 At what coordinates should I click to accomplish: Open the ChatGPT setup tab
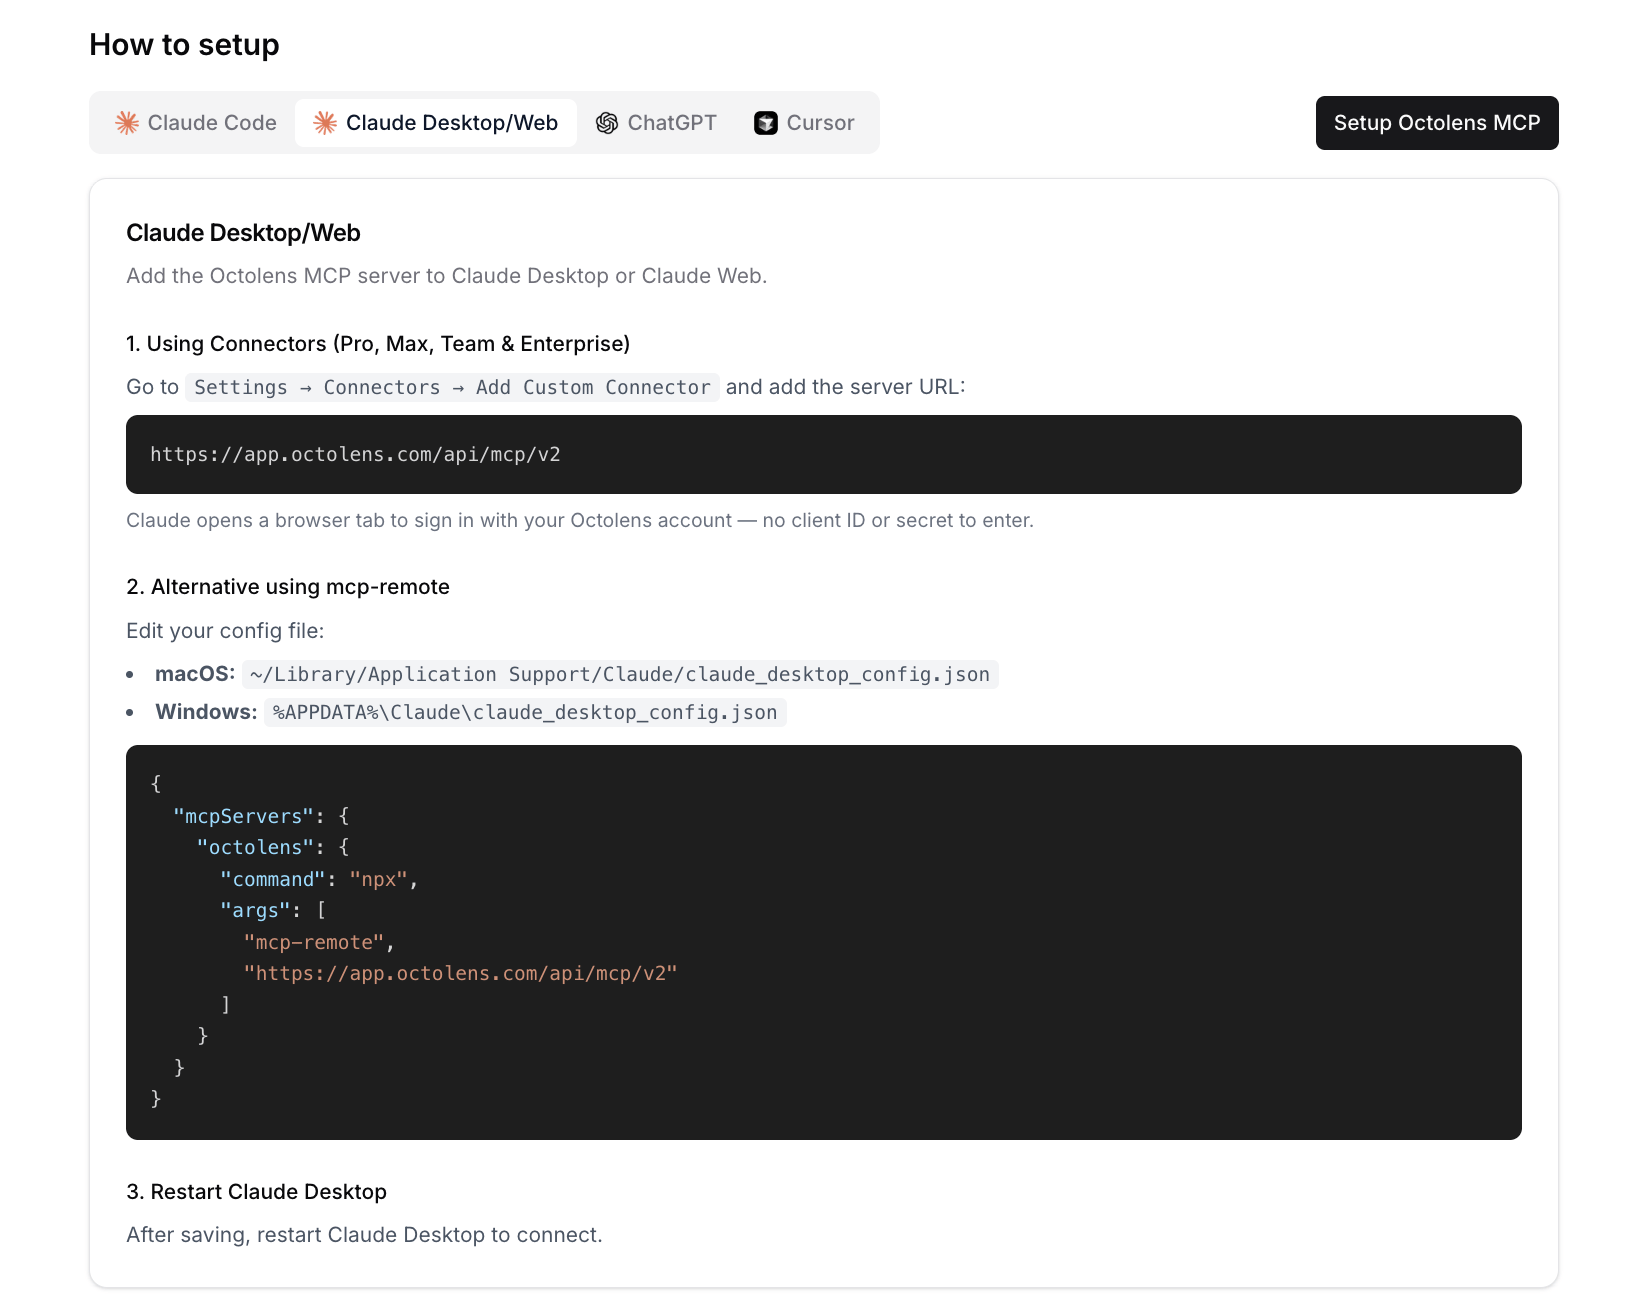pos(656,123)
